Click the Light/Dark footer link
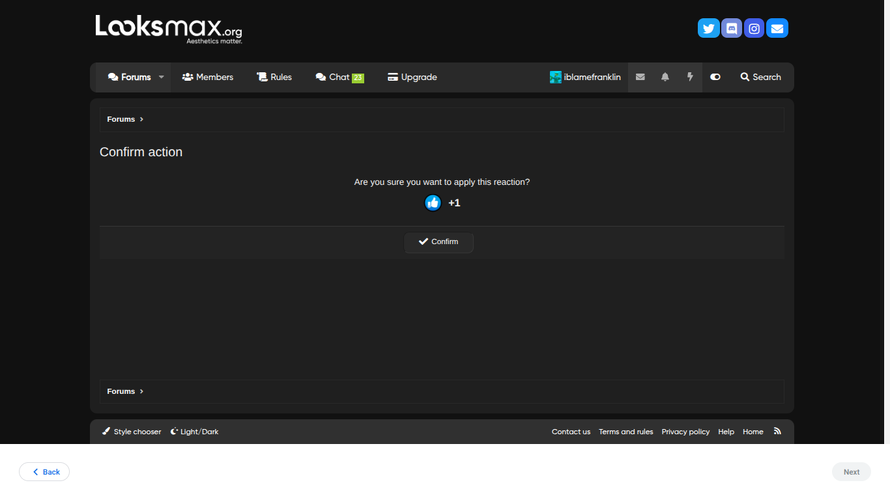 [195, 432]
